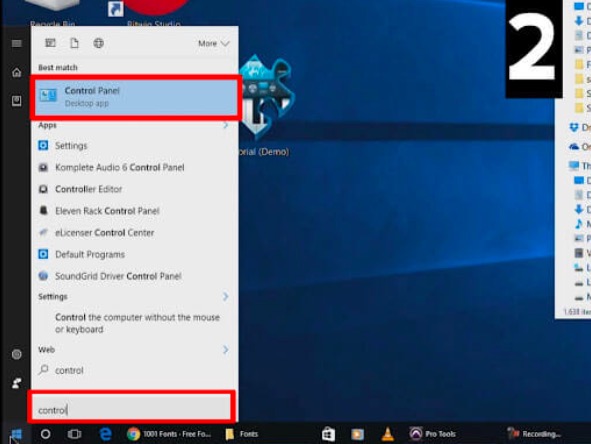Click the Default Programs result icon
The width and height of the screenshot is (591, 444).
point(43,254)
